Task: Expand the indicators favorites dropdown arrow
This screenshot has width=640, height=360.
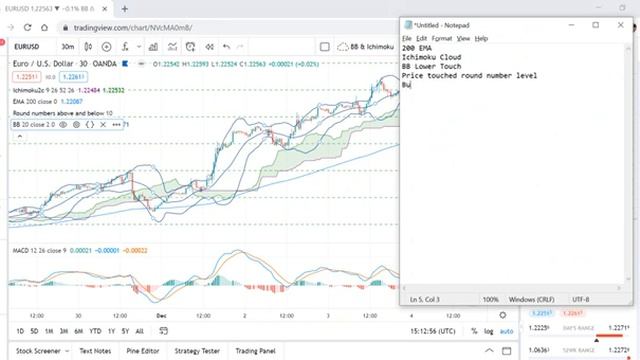Action: [x=139, y=47]
